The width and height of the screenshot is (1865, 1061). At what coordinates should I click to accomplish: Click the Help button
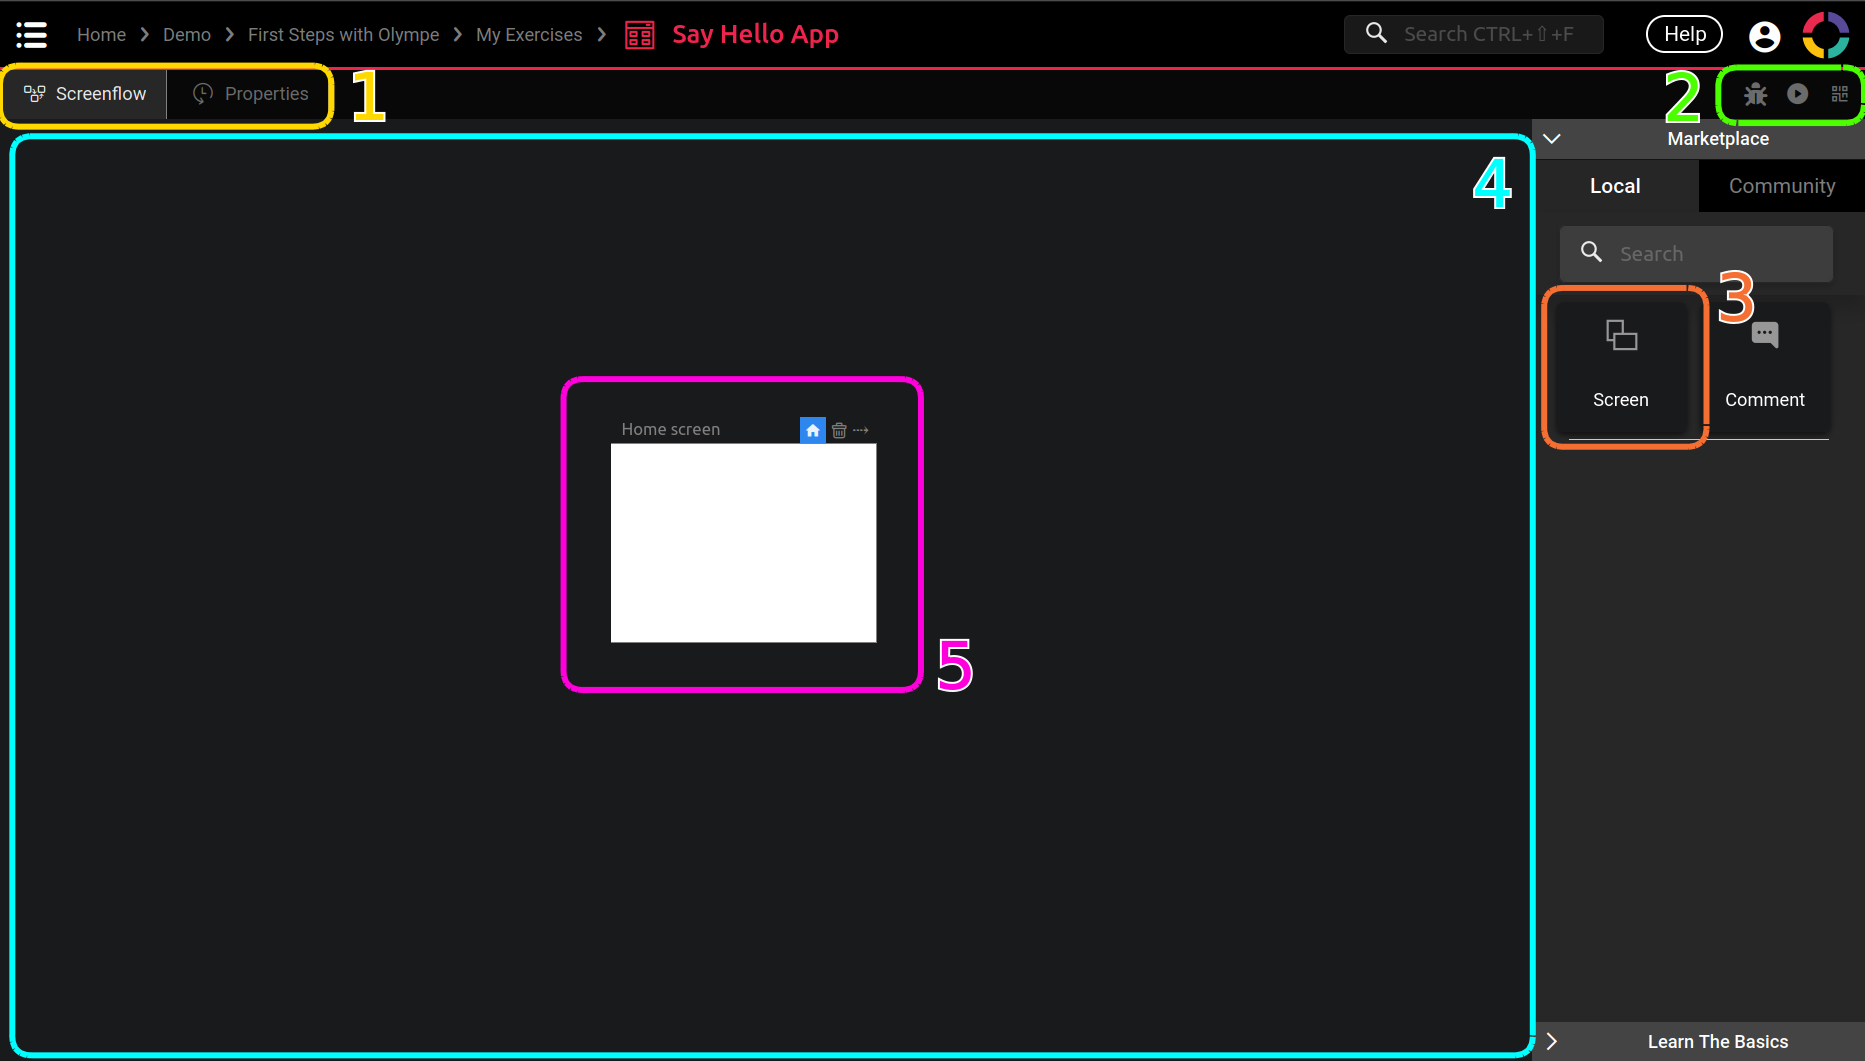pos(1684,34)
